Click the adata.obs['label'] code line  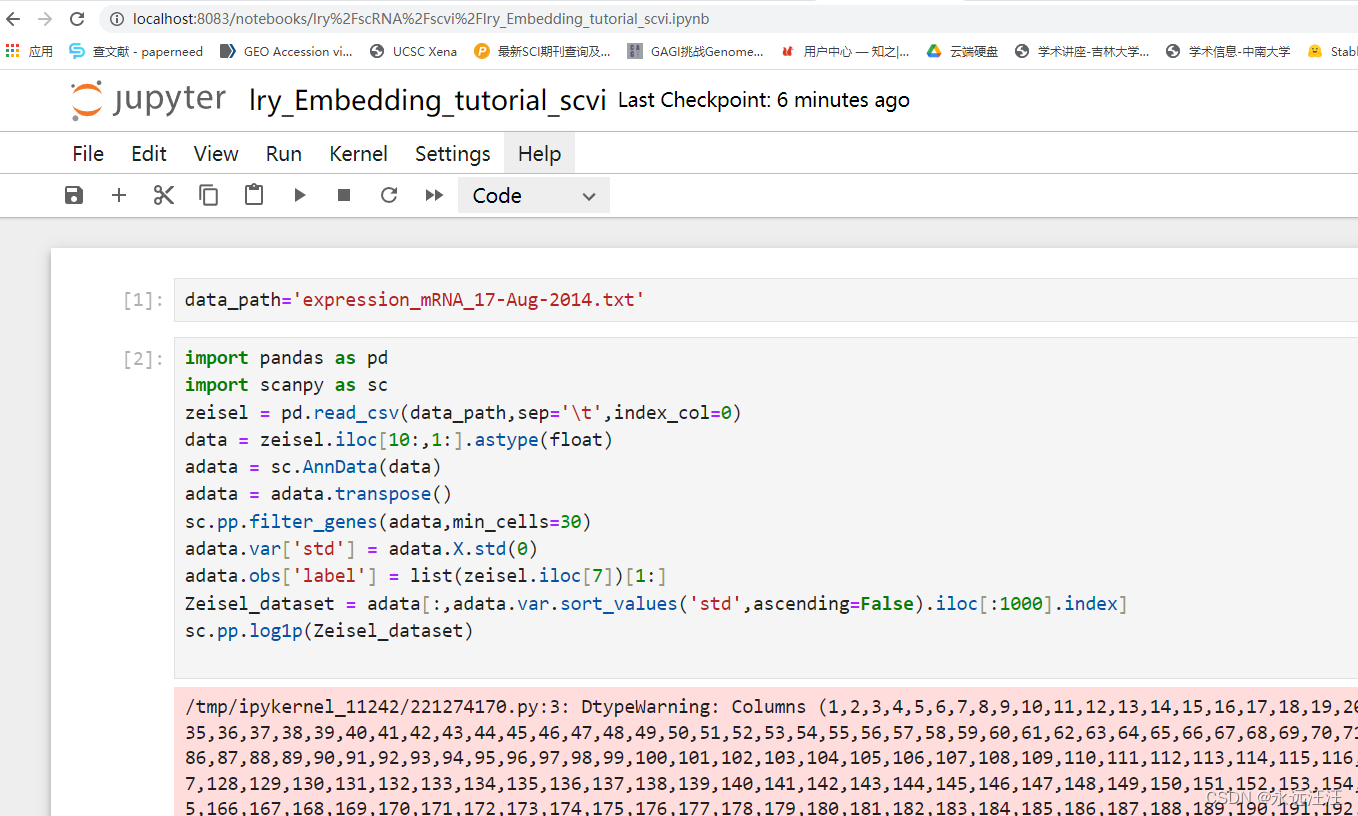point(425,576)
